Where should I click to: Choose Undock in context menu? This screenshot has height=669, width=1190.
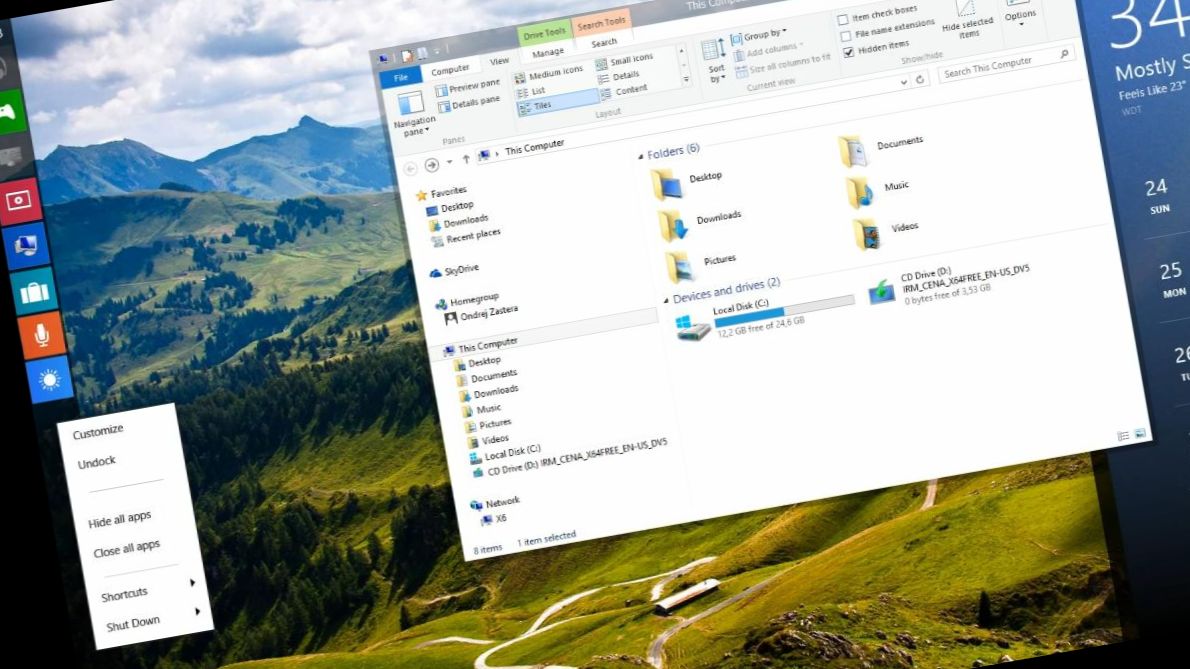tap(96, 463)
